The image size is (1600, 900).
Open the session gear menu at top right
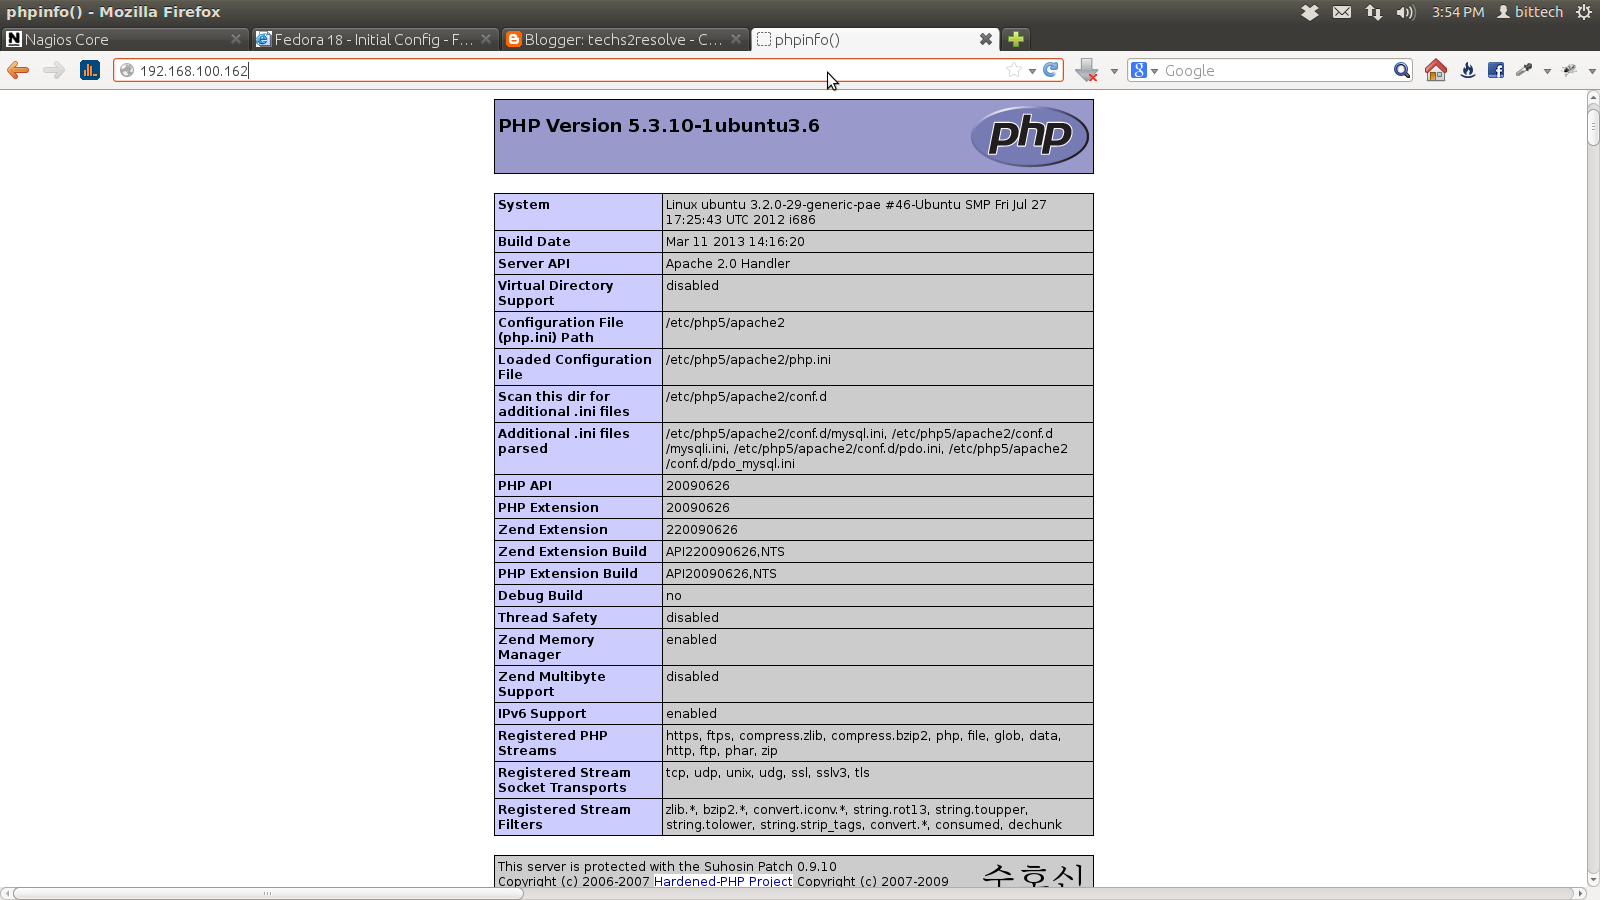[1585, 12]
